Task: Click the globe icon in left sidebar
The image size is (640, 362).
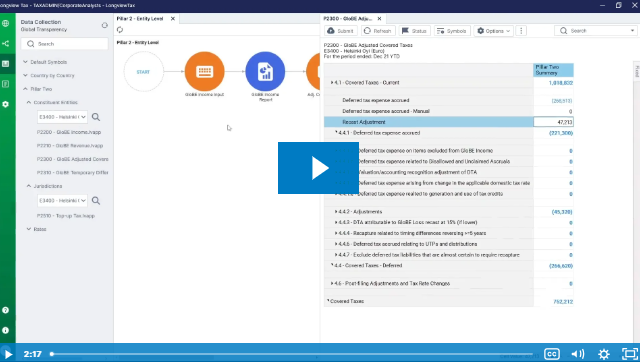Action: [6, 23]
